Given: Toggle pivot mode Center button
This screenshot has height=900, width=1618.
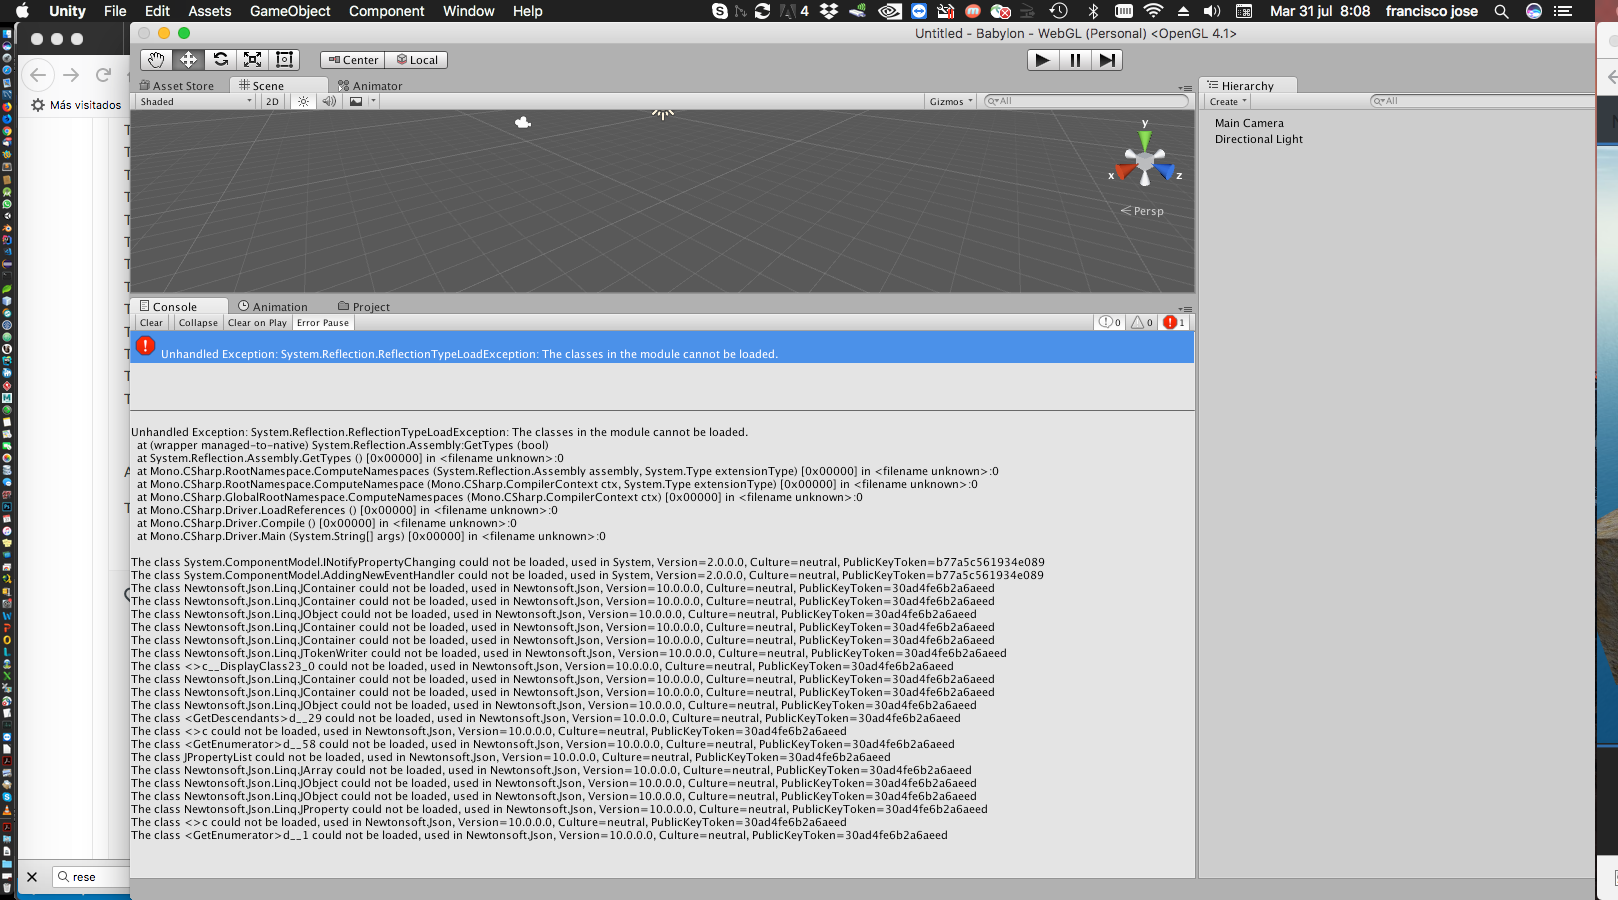Looking at the screenshot, I should 353,60.
